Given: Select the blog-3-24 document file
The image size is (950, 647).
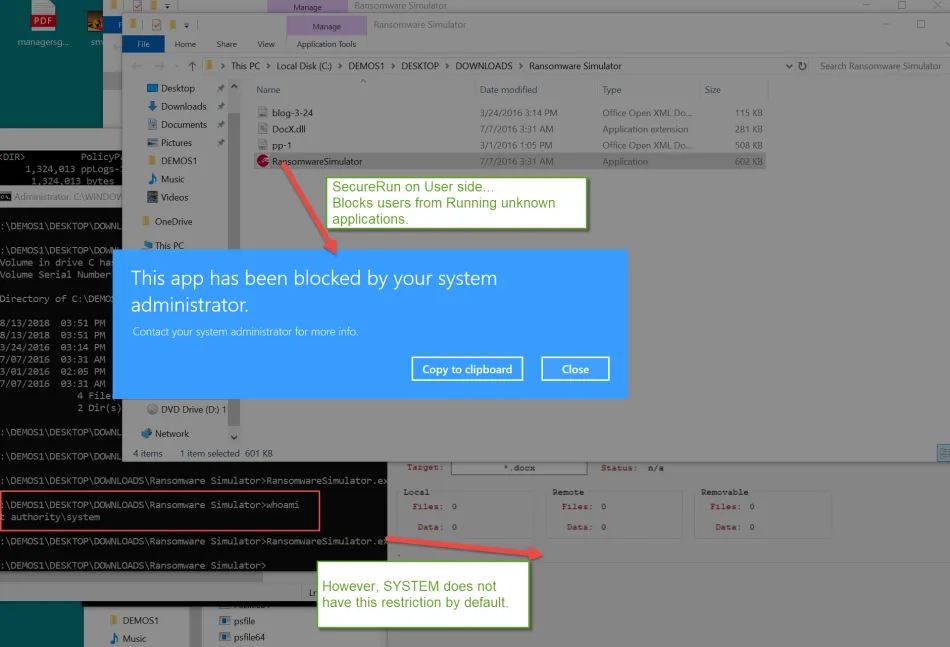Looking at the screenshot, I should click(292, 113).
